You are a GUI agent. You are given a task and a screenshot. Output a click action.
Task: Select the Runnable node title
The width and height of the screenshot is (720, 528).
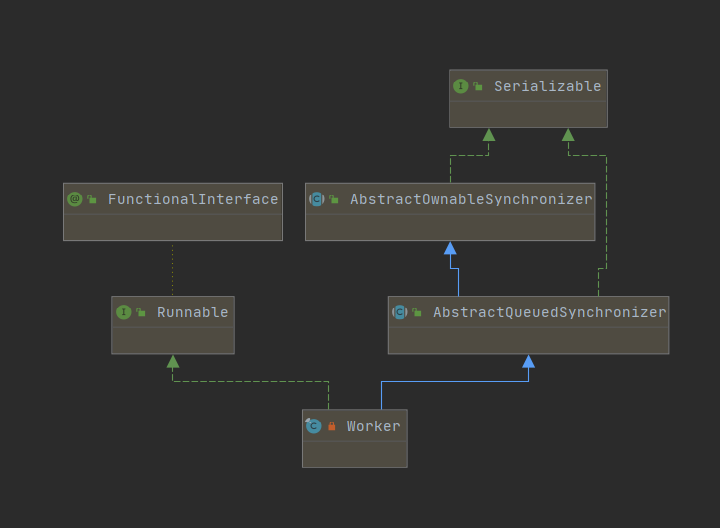click(x=192, y=312)
